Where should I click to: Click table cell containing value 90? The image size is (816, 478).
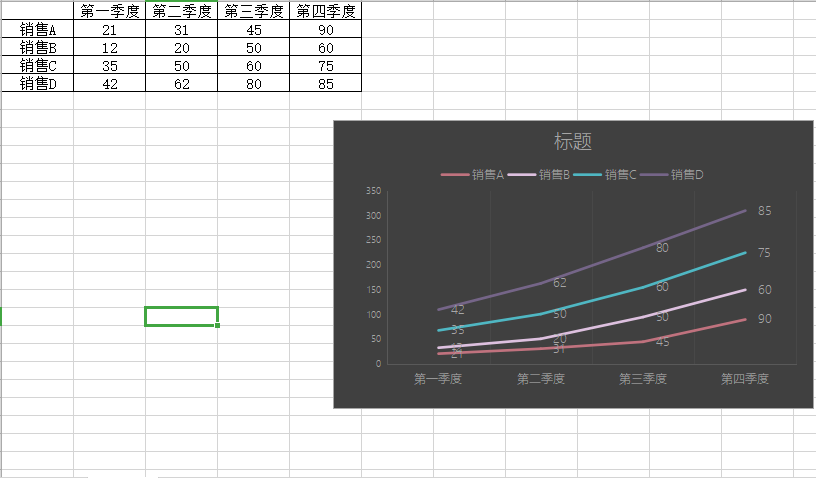(326, 30)
